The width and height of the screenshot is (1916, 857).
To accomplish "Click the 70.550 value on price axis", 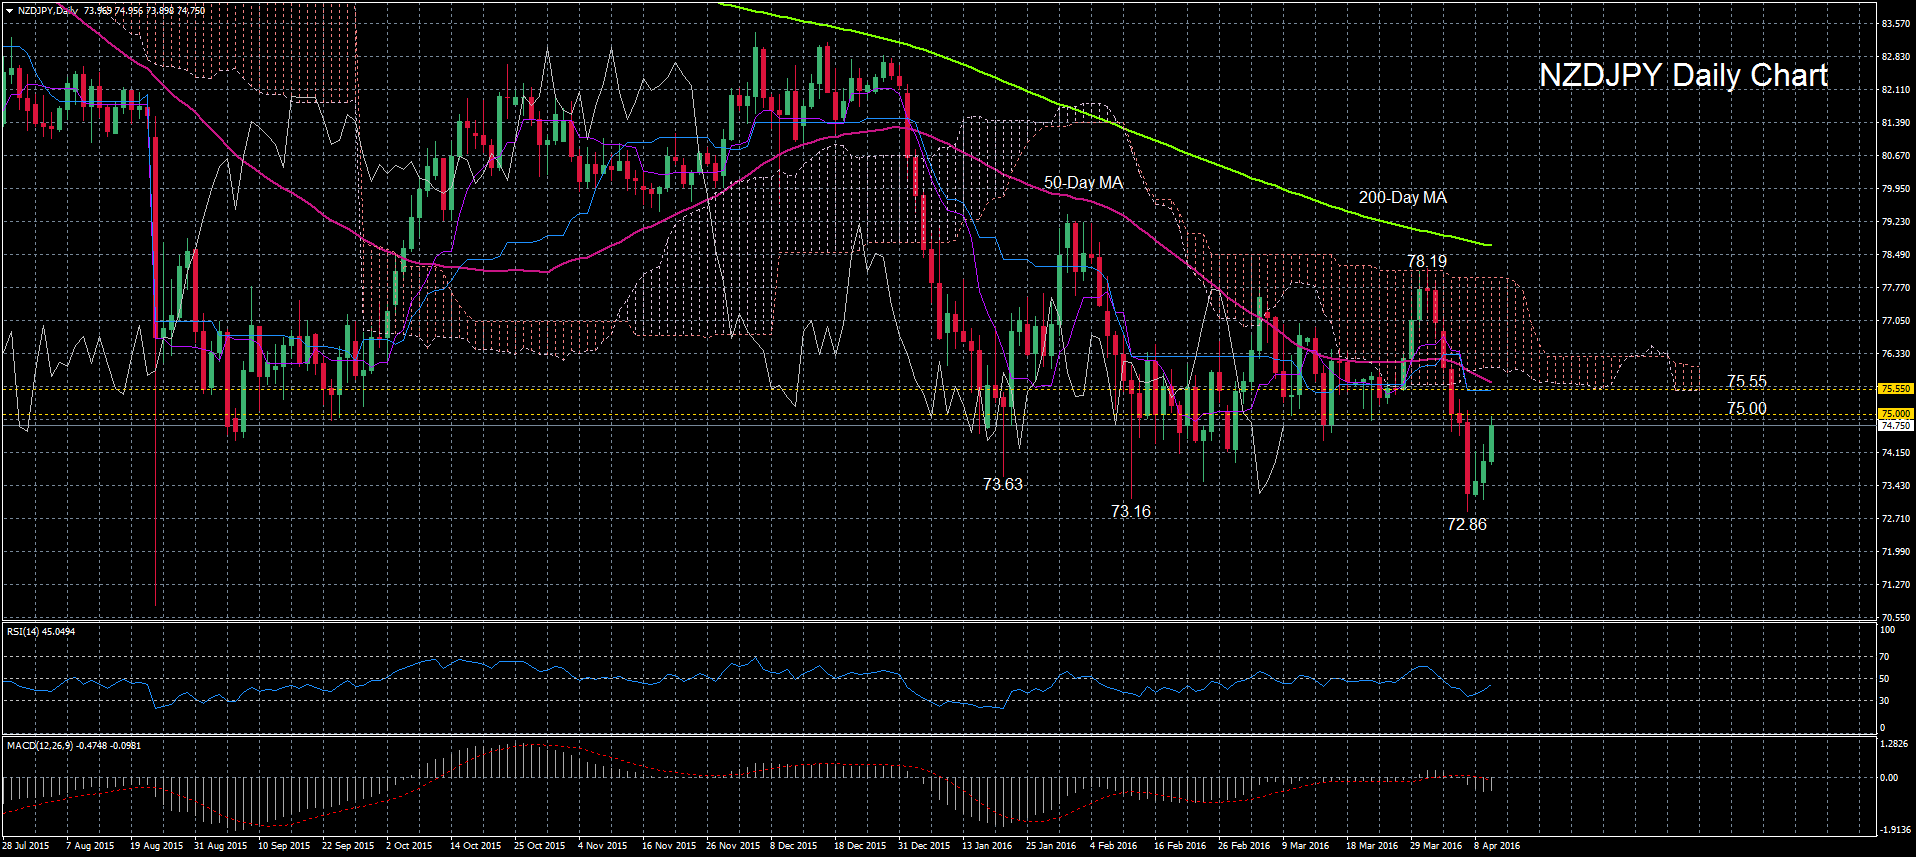I will (x=1896, y=618).
